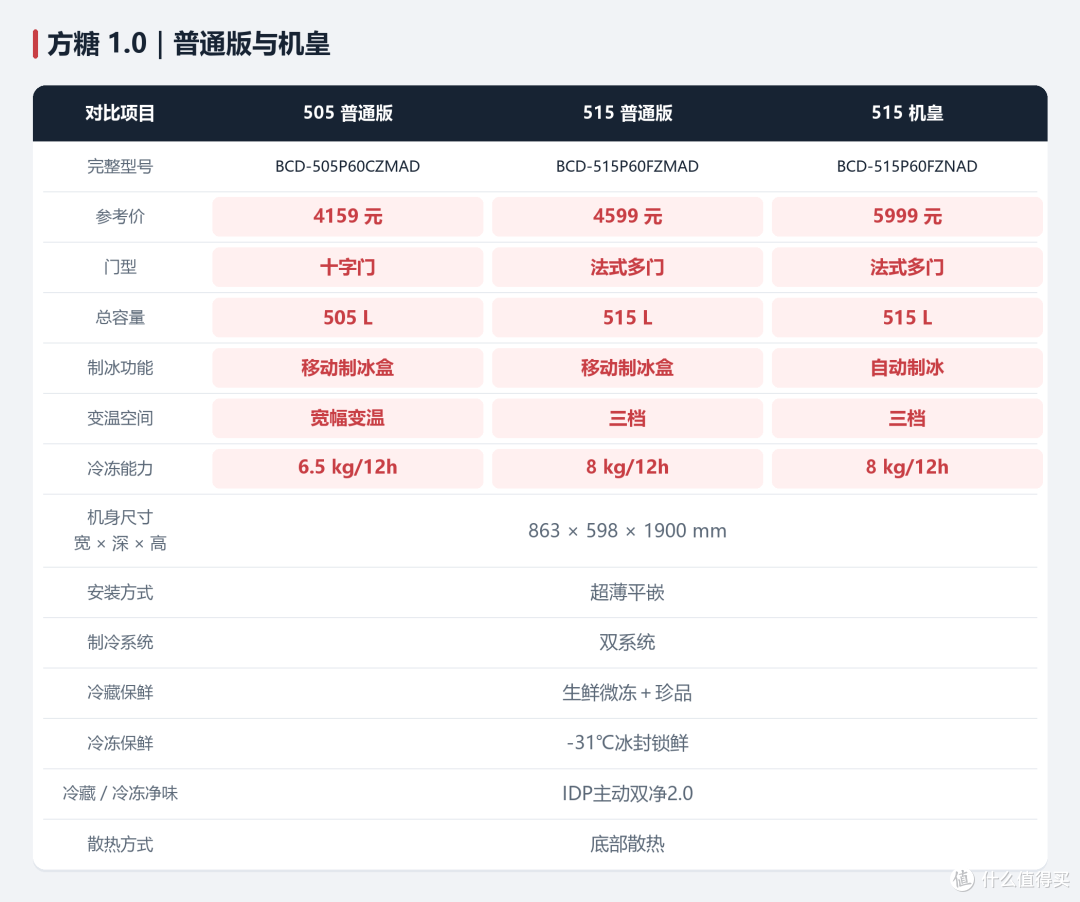
Task: Click '515 L' under 515 普通版
Action: click(x=627, y=317)
